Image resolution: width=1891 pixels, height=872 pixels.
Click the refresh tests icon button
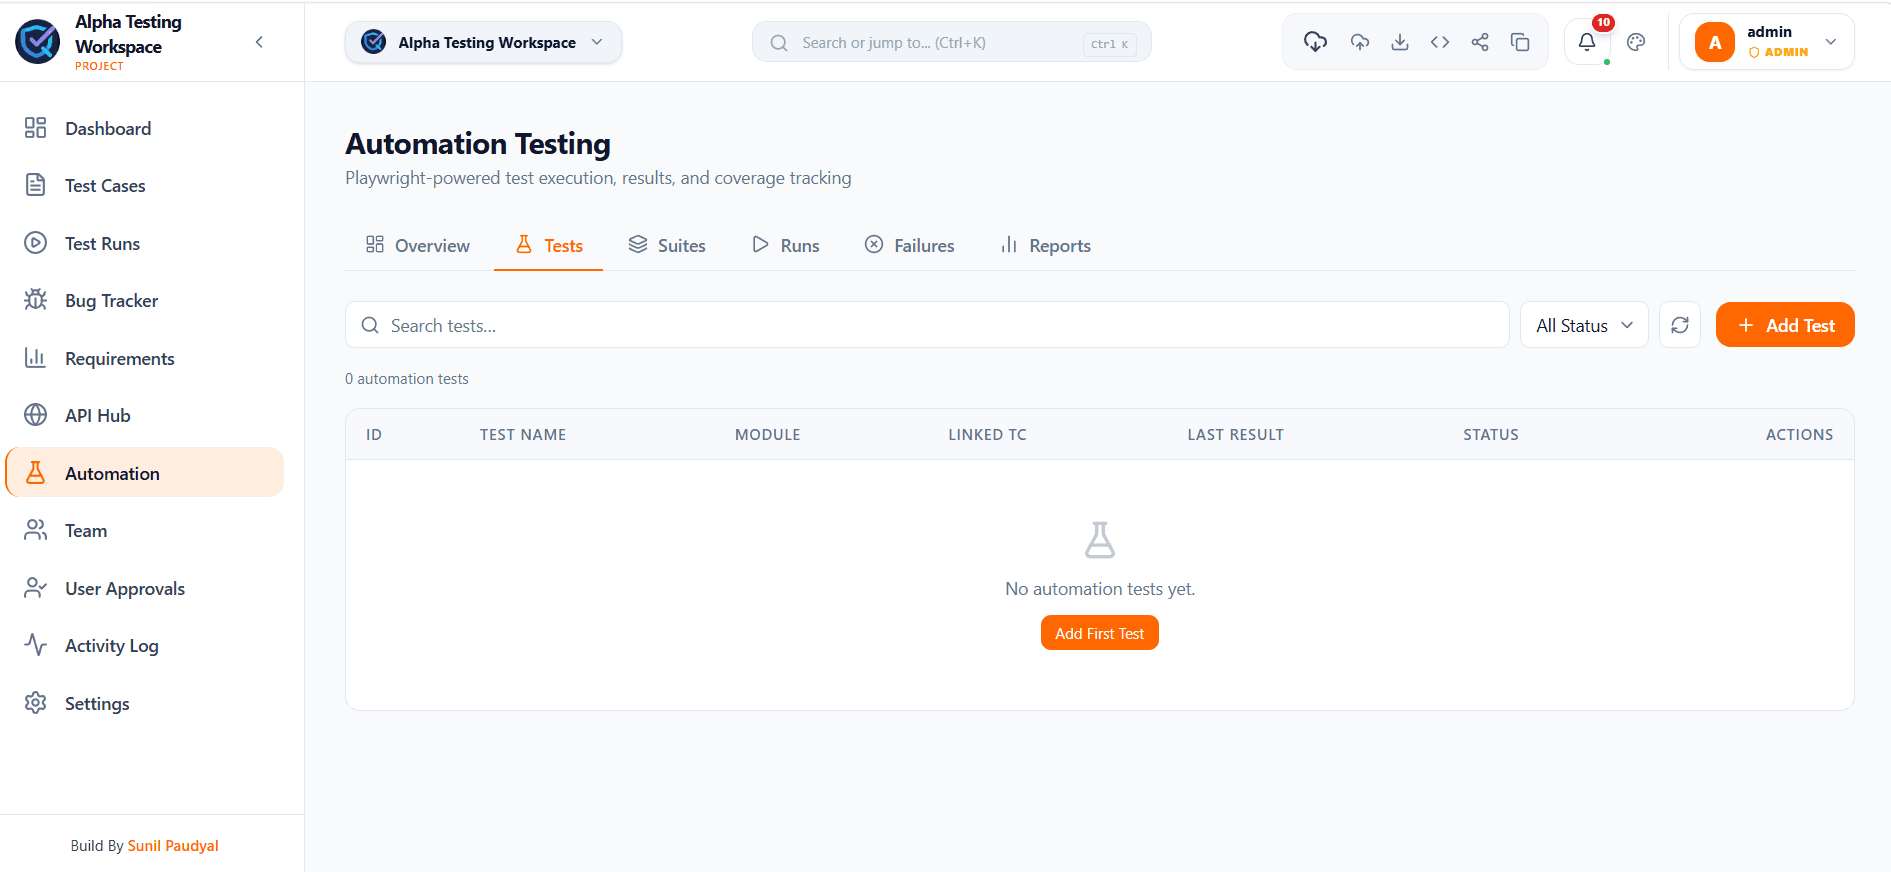click(1680, 325)
